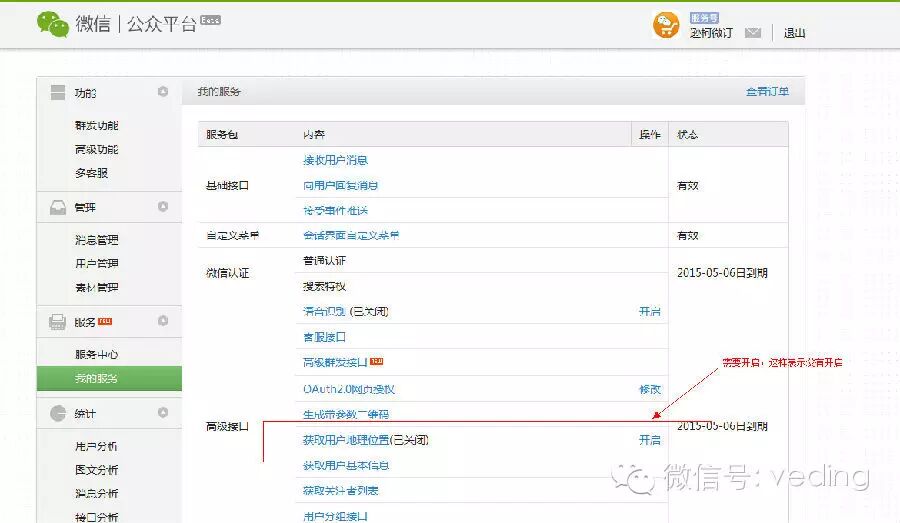Click the 有效 status of 基础接口

688,185
